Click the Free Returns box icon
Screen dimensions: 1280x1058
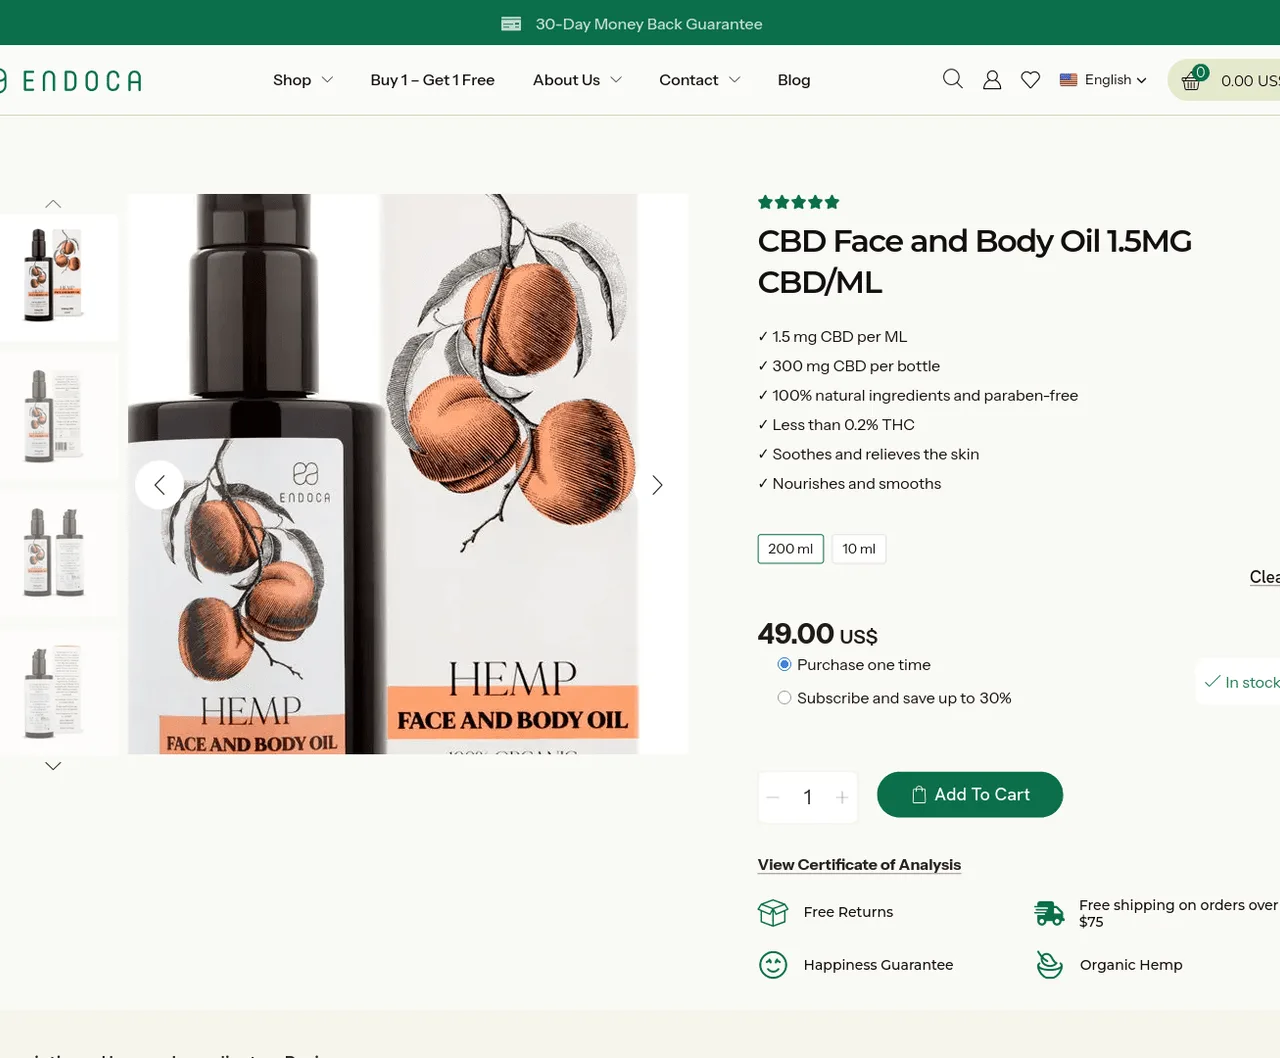coord(773,912)
